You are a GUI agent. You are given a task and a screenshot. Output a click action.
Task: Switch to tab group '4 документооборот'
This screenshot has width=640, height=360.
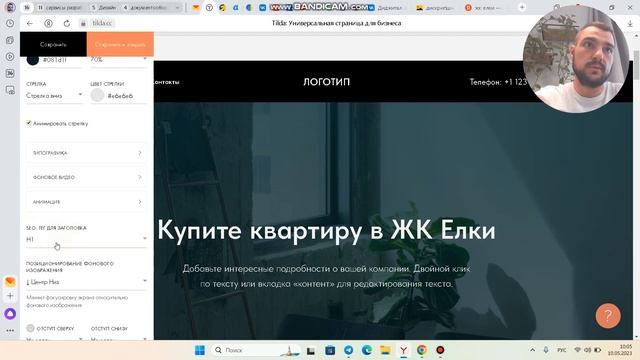click(146, 7)
